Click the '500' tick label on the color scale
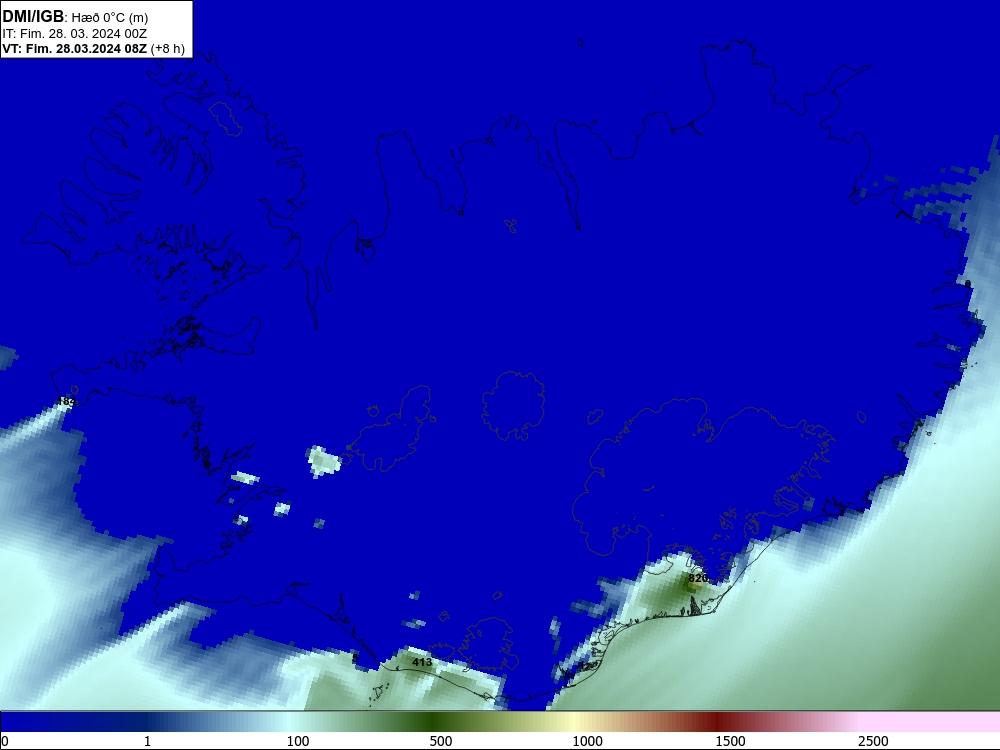Screen dimensions: 1000x750 441,741
